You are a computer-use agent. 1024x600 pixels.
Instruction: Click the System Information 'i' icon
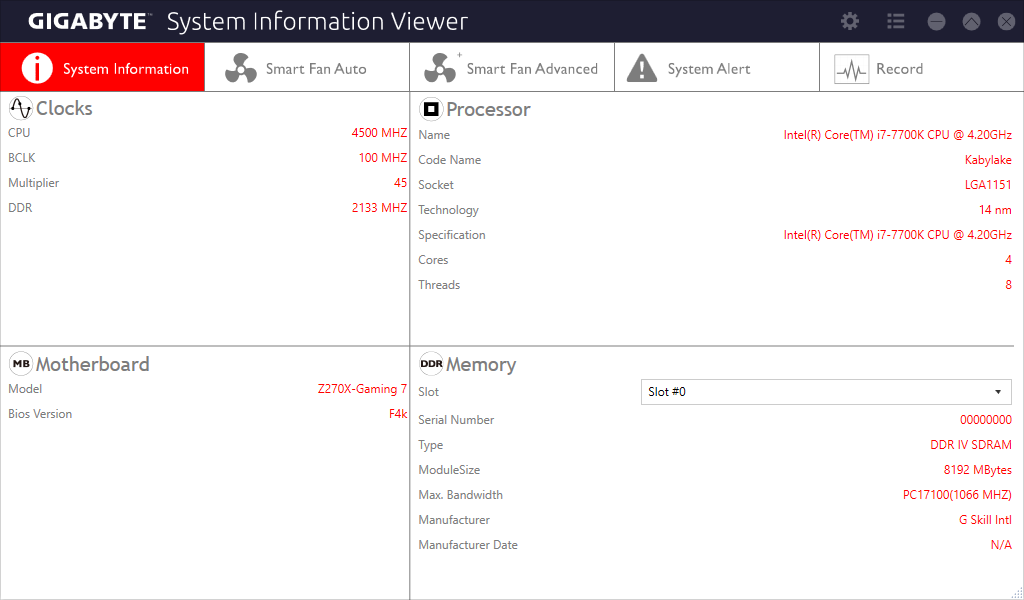coord(37,68)
